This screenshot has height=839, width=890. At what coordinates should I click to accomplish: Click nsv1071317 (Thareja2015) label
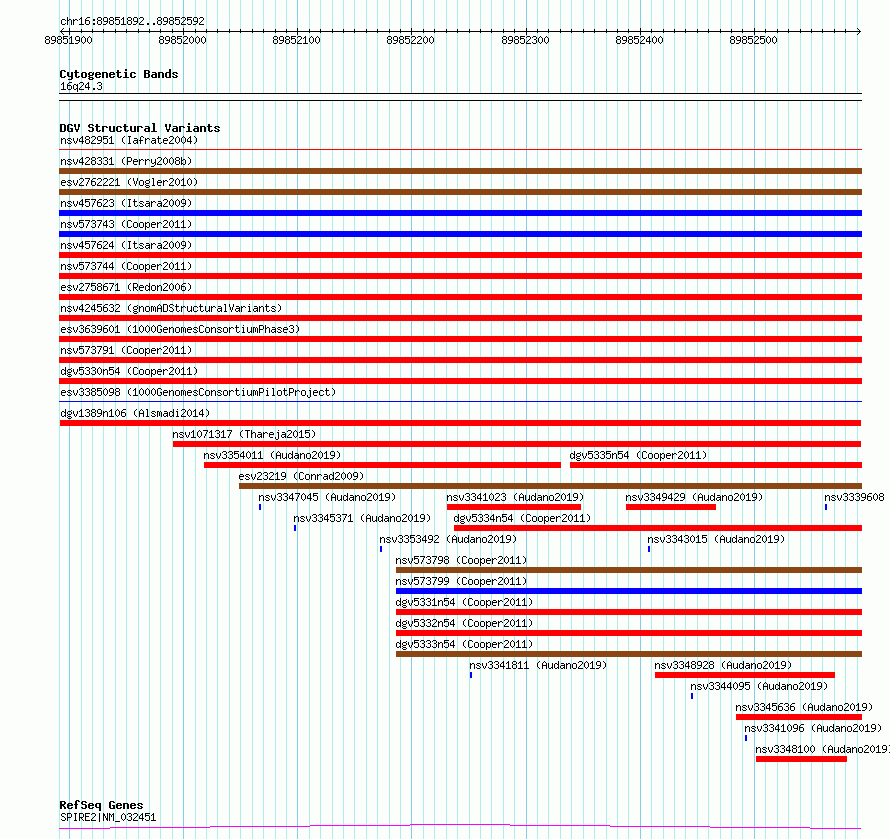tap(244, 434)
